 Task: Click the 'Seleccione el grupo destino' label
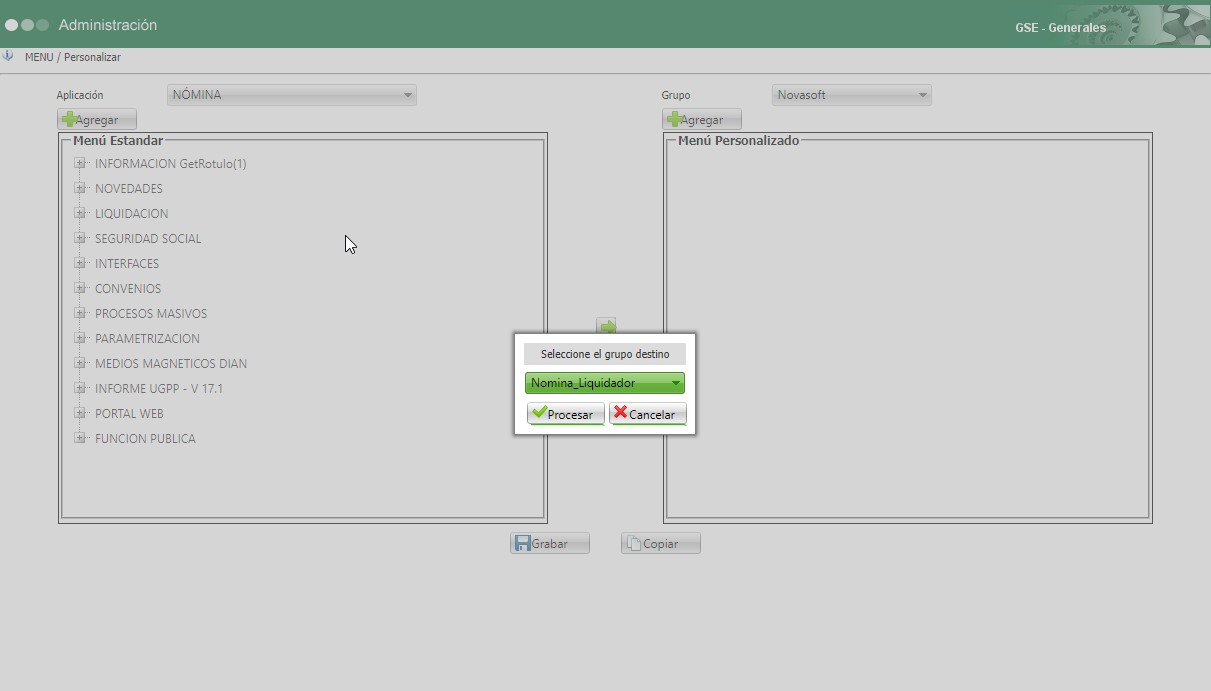click(605, 354)
